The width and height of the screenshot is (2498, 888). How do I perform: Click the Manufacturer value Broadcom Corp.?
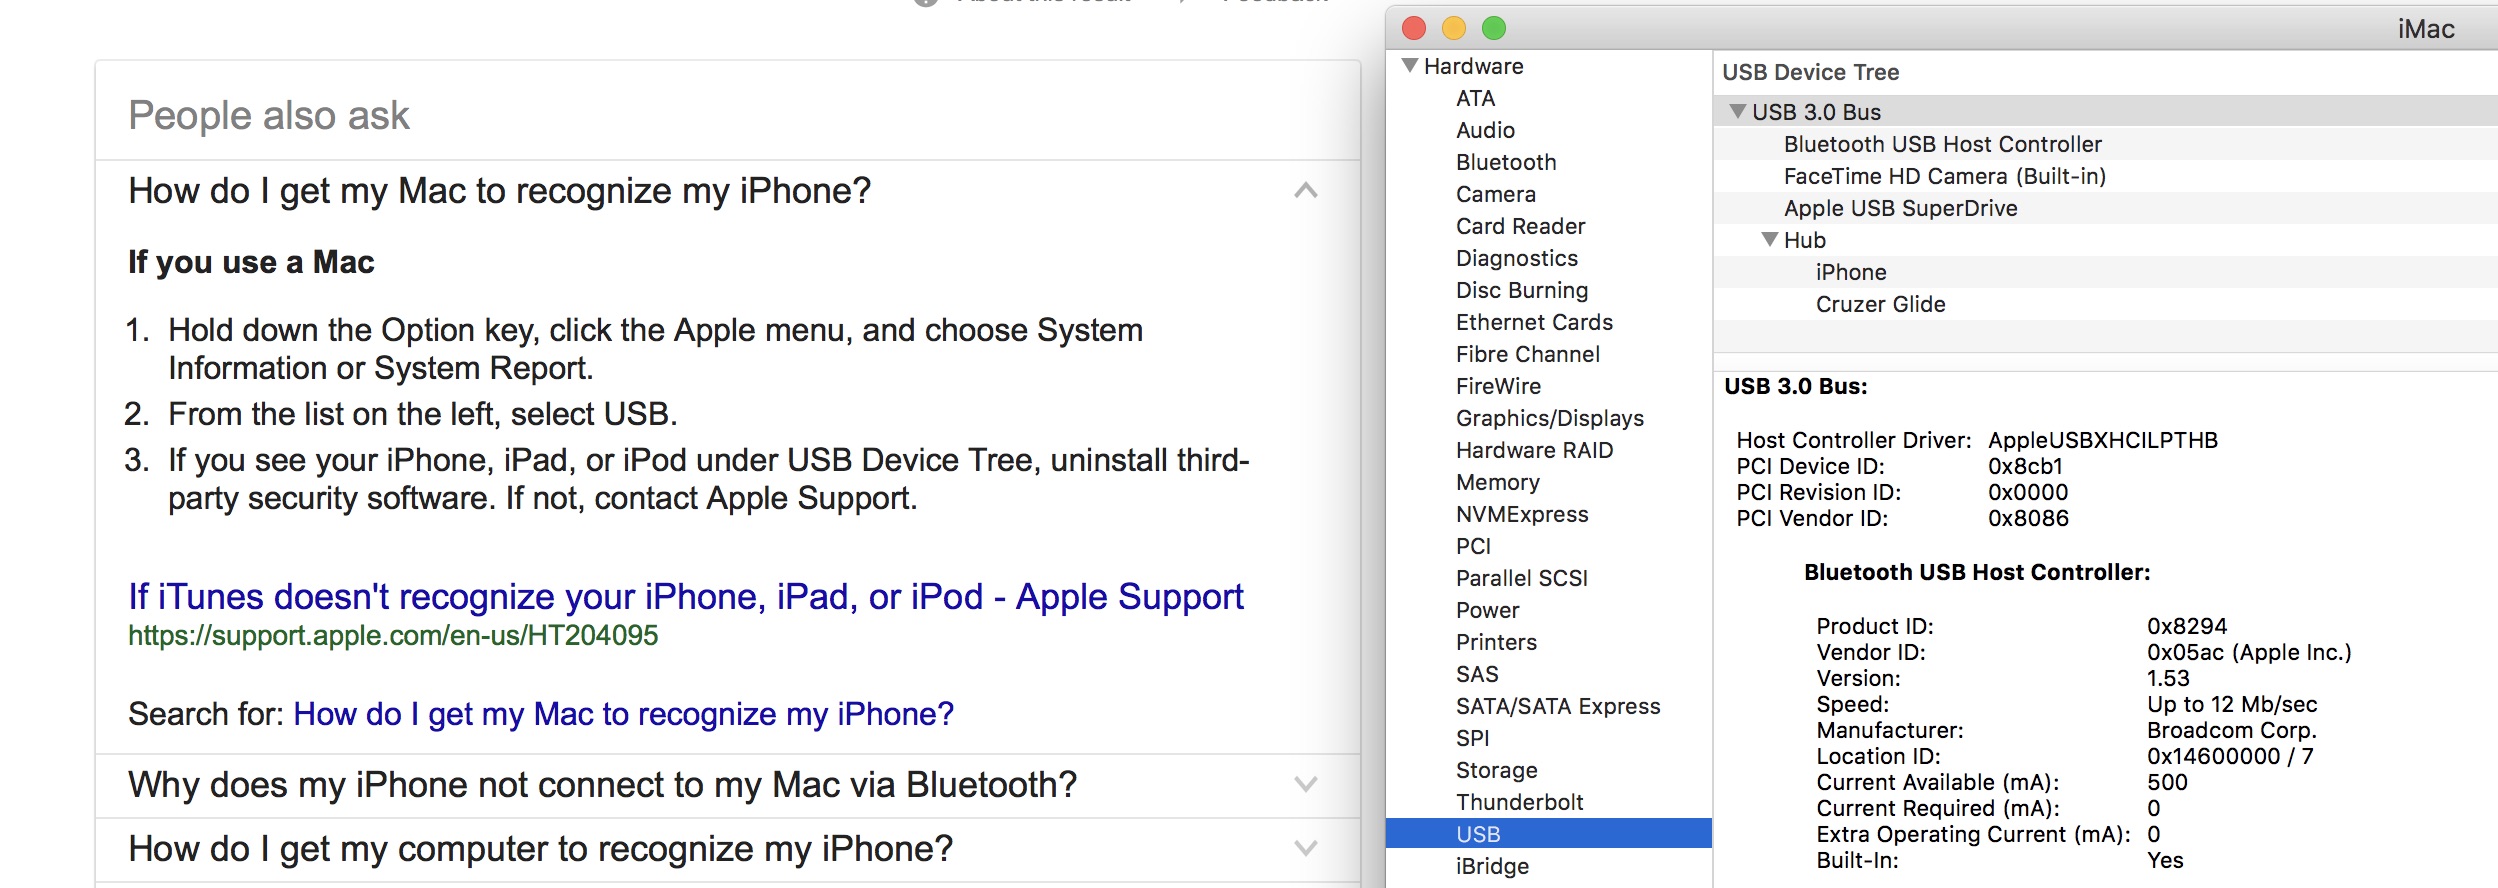pyautogui.click(x=2232, y=730)
